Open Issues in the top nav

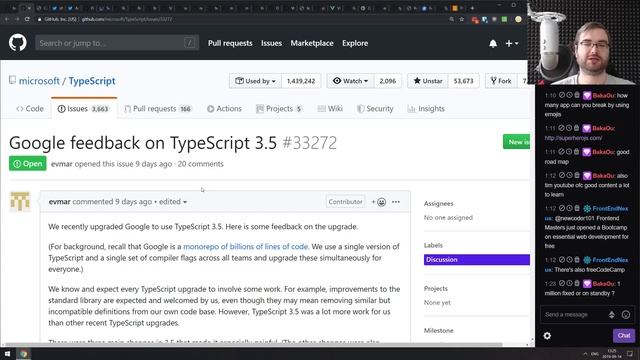271,43
